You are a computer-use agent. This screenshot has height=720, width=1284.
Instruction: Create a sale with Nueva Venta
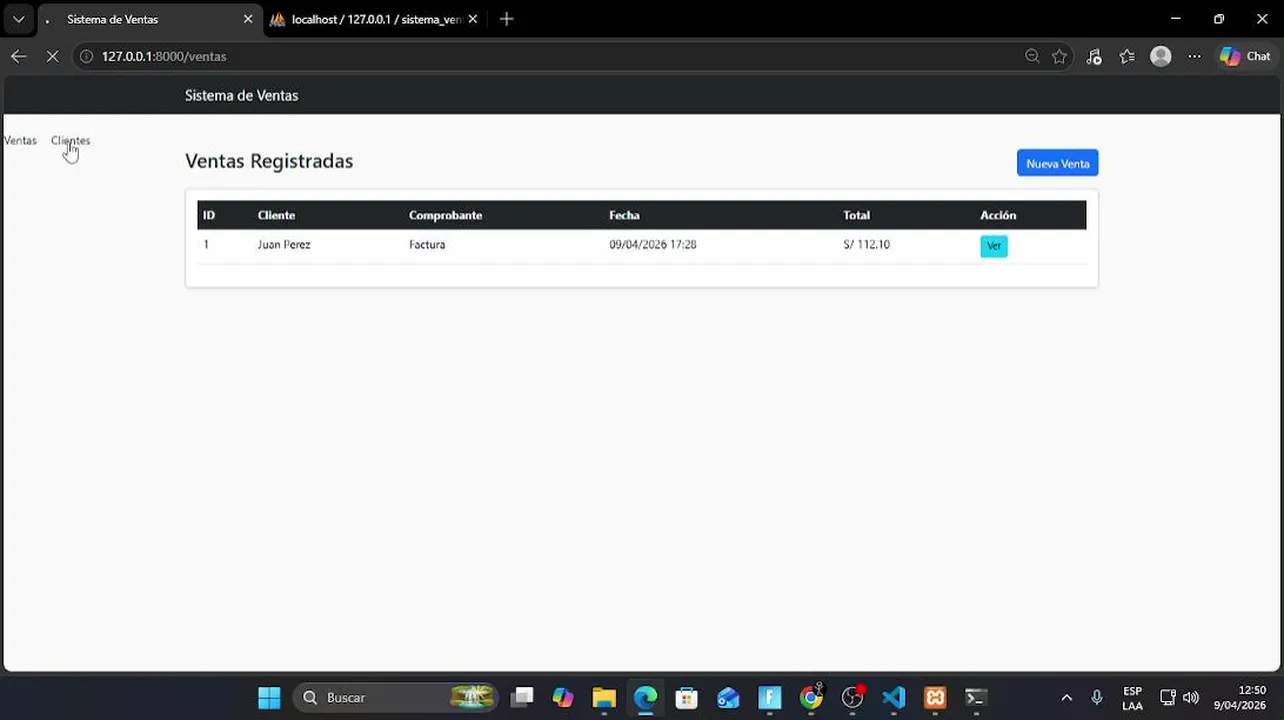click(1057, 163)
